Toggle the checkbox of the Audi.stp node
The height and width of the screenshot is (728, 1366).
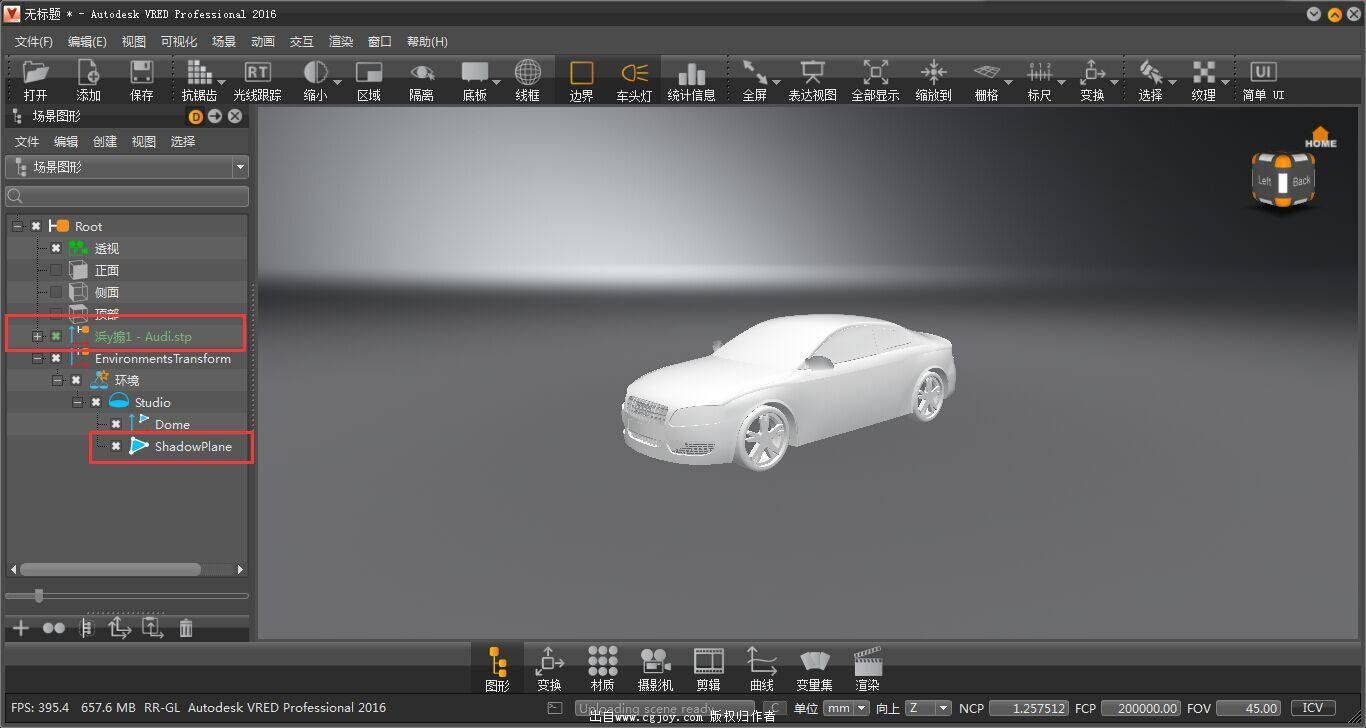click(x=56, y=336)
